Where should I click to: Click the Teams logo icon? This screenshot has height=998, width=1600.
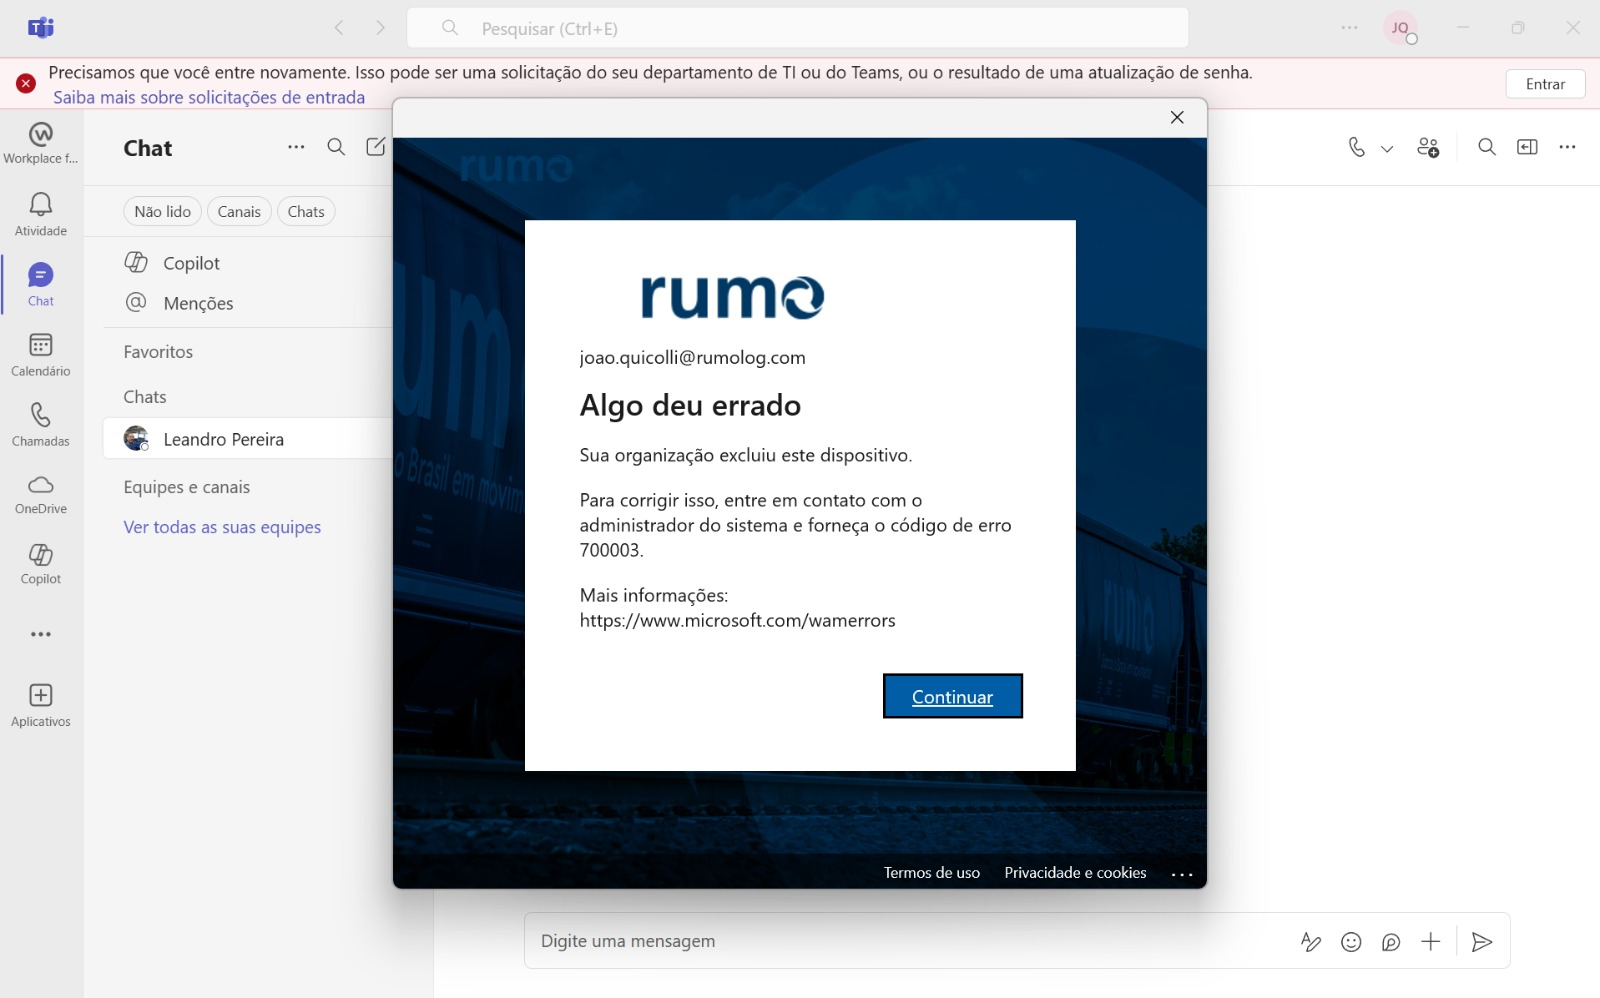(x=41, y=28)
